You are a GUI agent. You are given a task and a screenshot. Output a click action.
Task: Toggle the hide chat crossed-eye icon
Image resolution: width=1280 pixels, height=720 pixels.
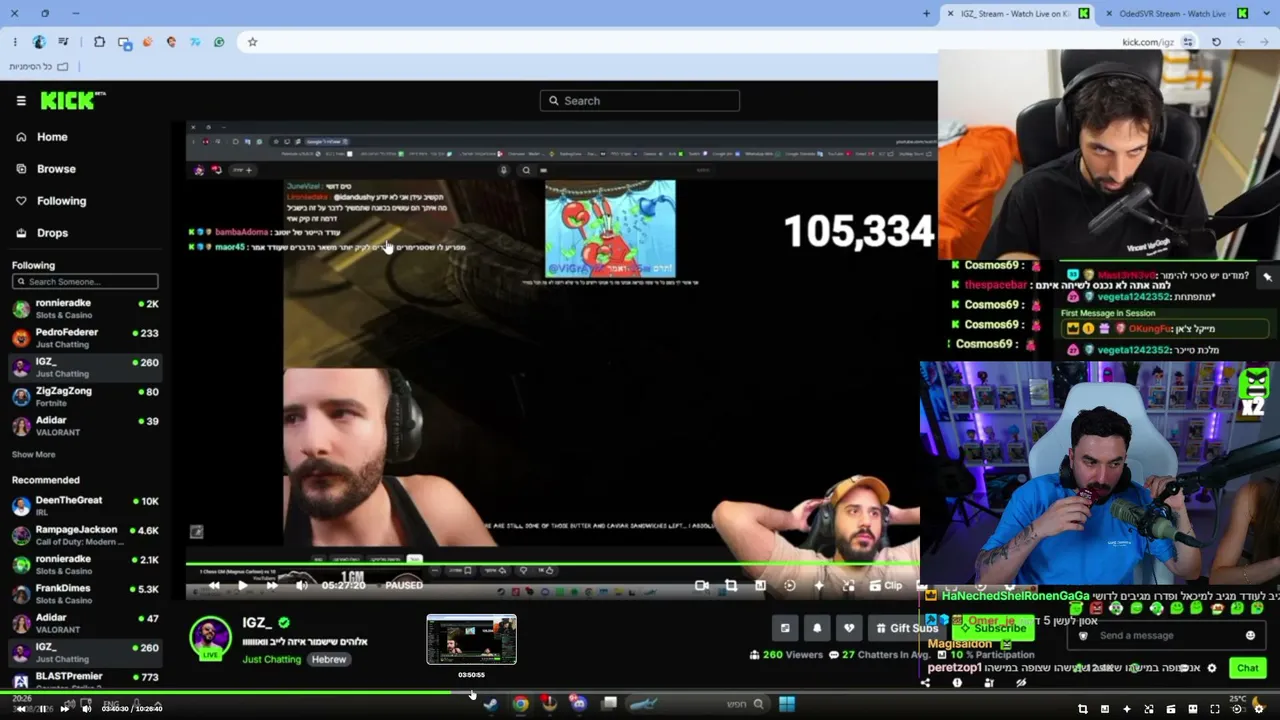click(1021, 683)
